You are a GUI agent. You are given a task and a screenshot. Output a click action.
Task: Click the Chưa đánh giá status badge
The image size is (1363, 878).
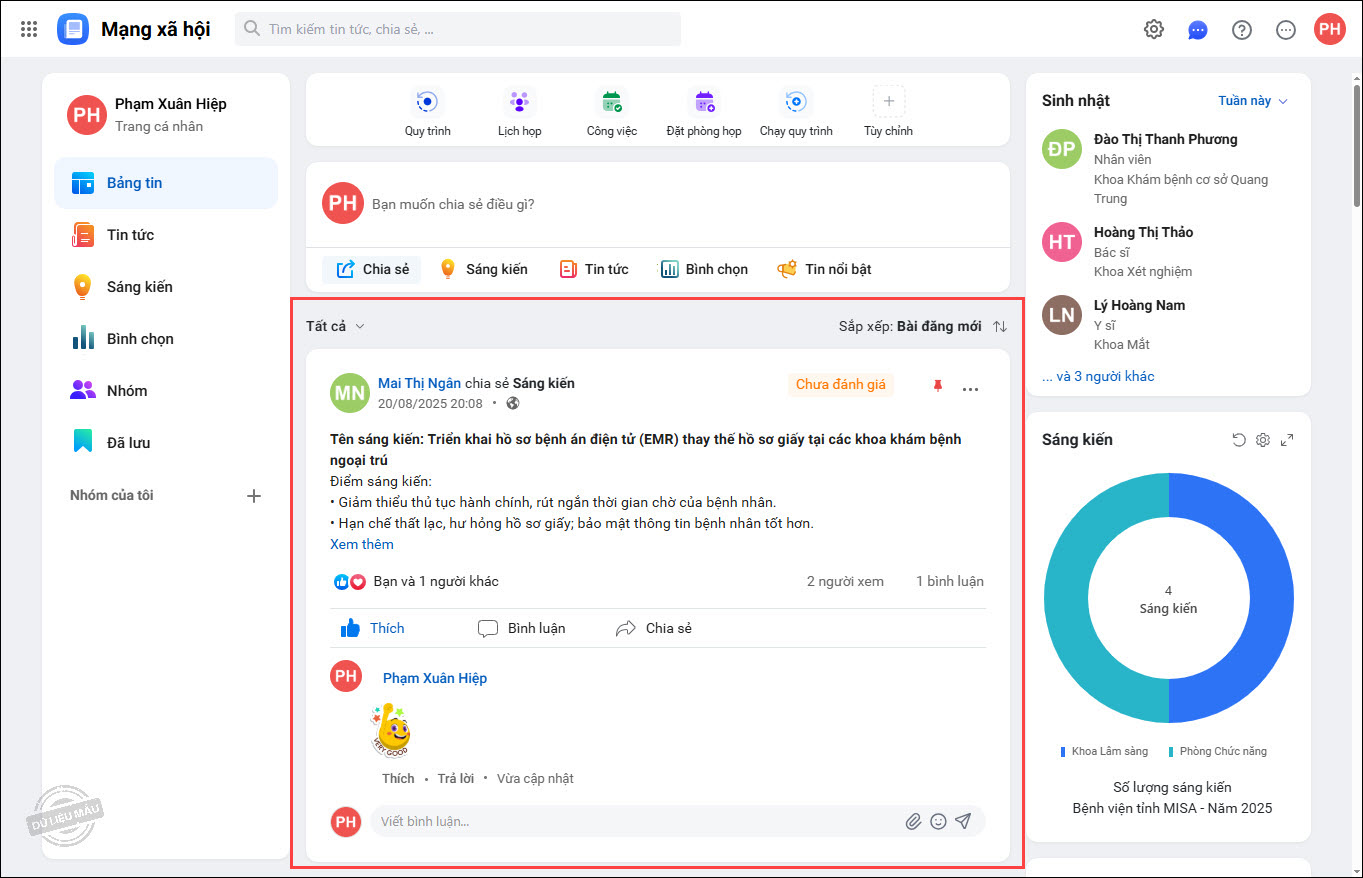(841, 385)
